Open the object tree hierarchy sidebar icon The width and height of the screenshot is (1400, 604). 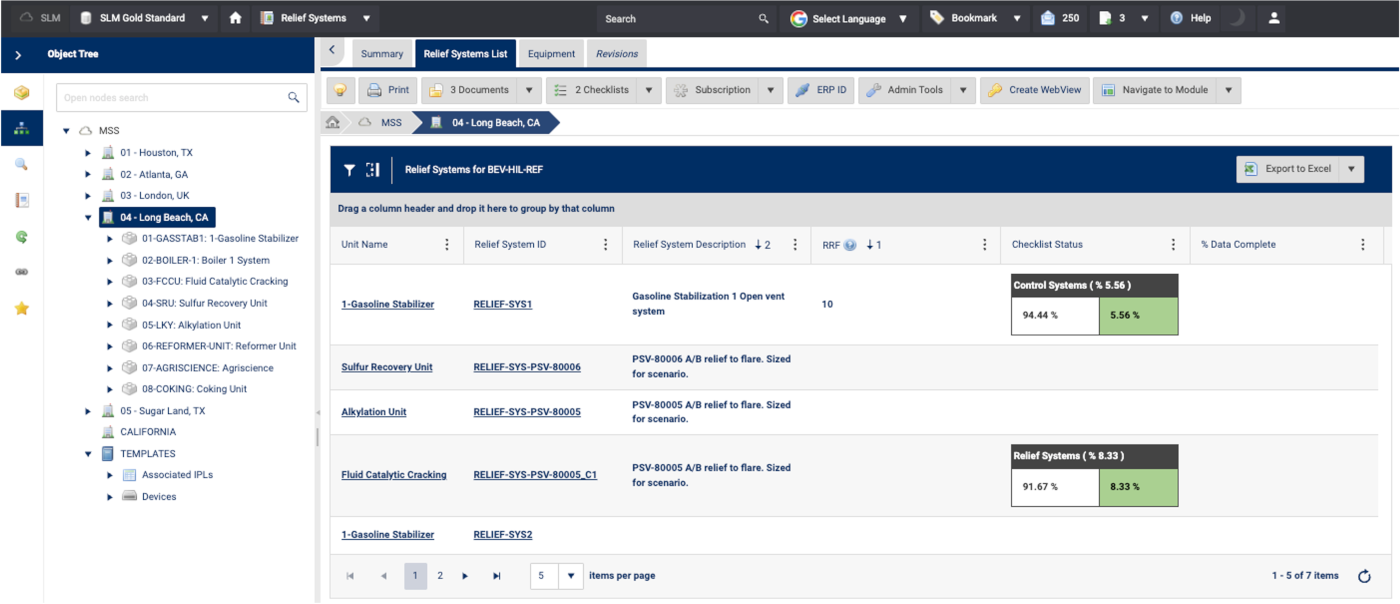21,128
